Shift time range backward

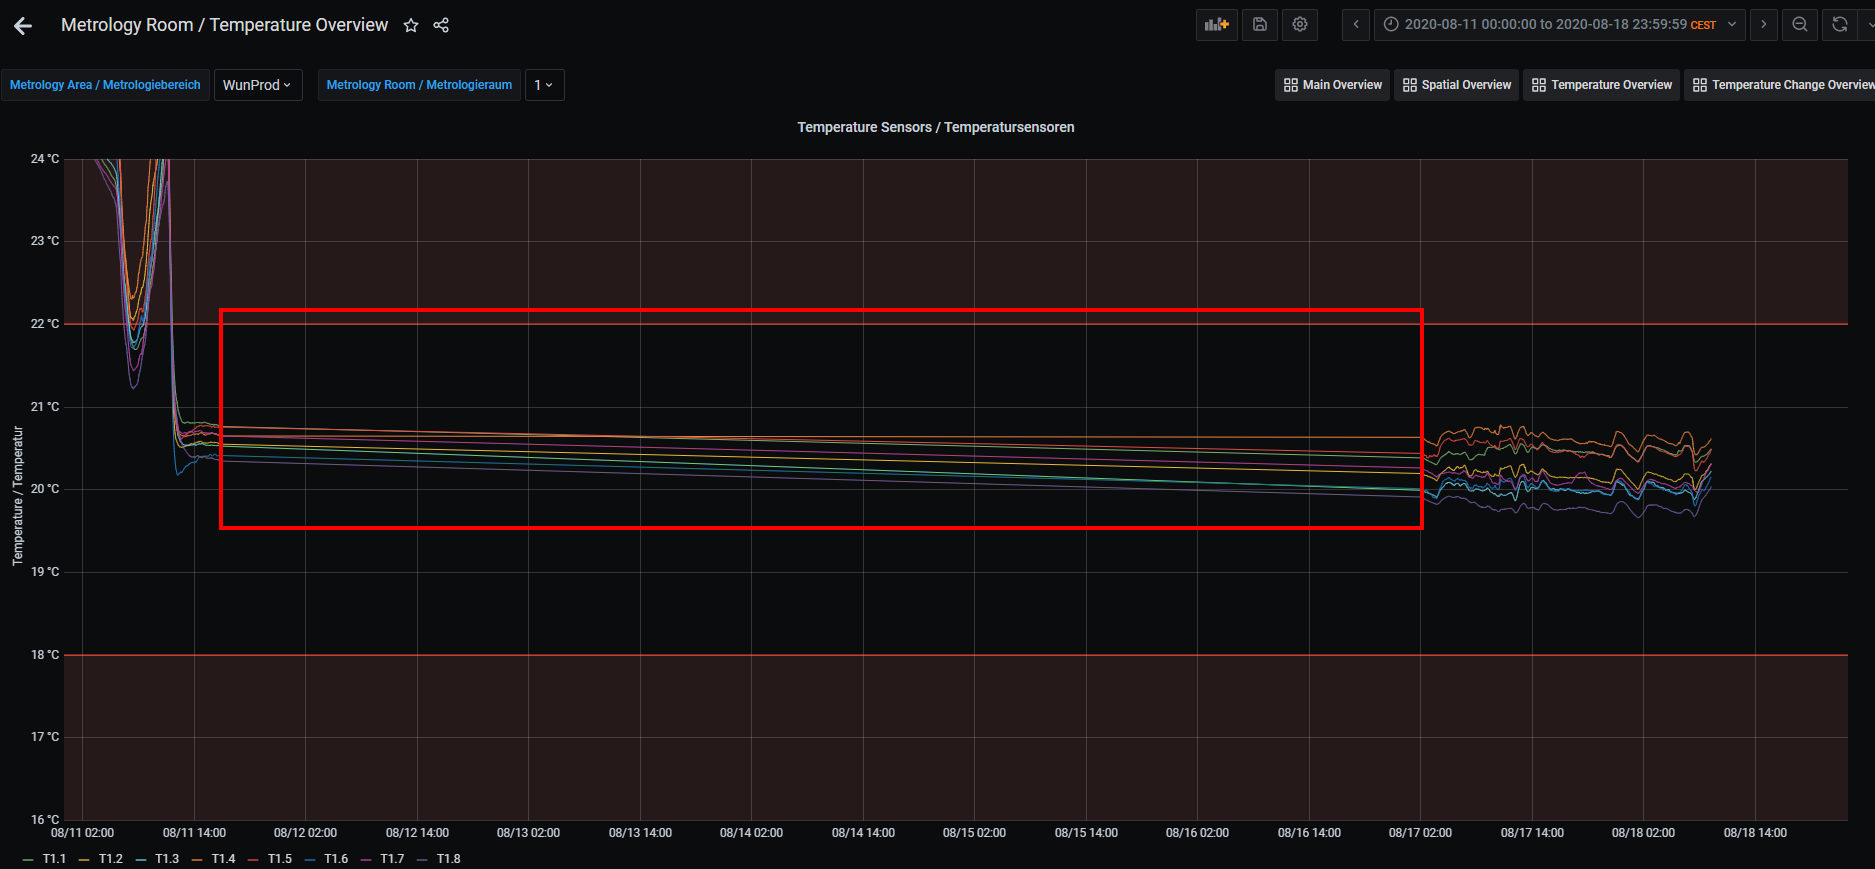1356,25
